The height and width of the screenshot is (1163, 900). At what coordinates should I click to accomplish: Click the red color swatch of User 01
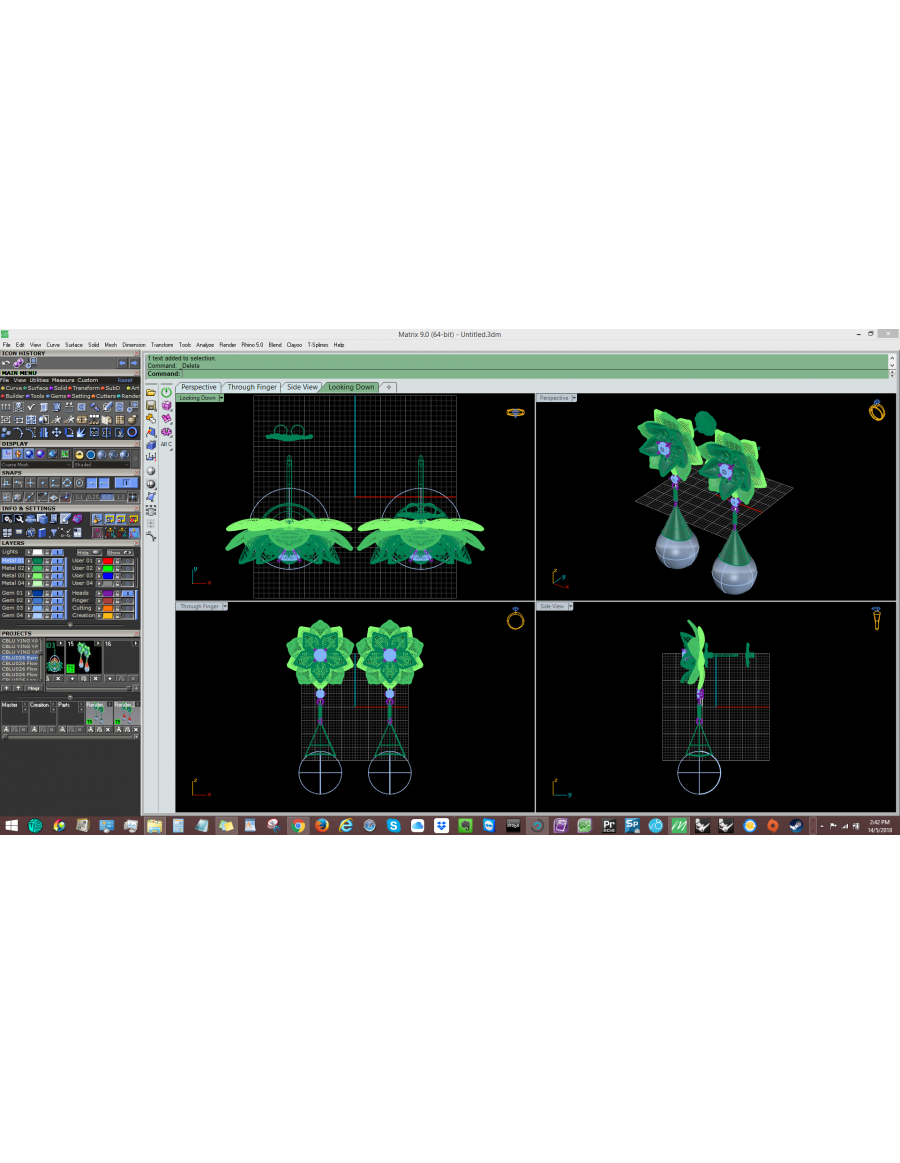click(108, 561)
